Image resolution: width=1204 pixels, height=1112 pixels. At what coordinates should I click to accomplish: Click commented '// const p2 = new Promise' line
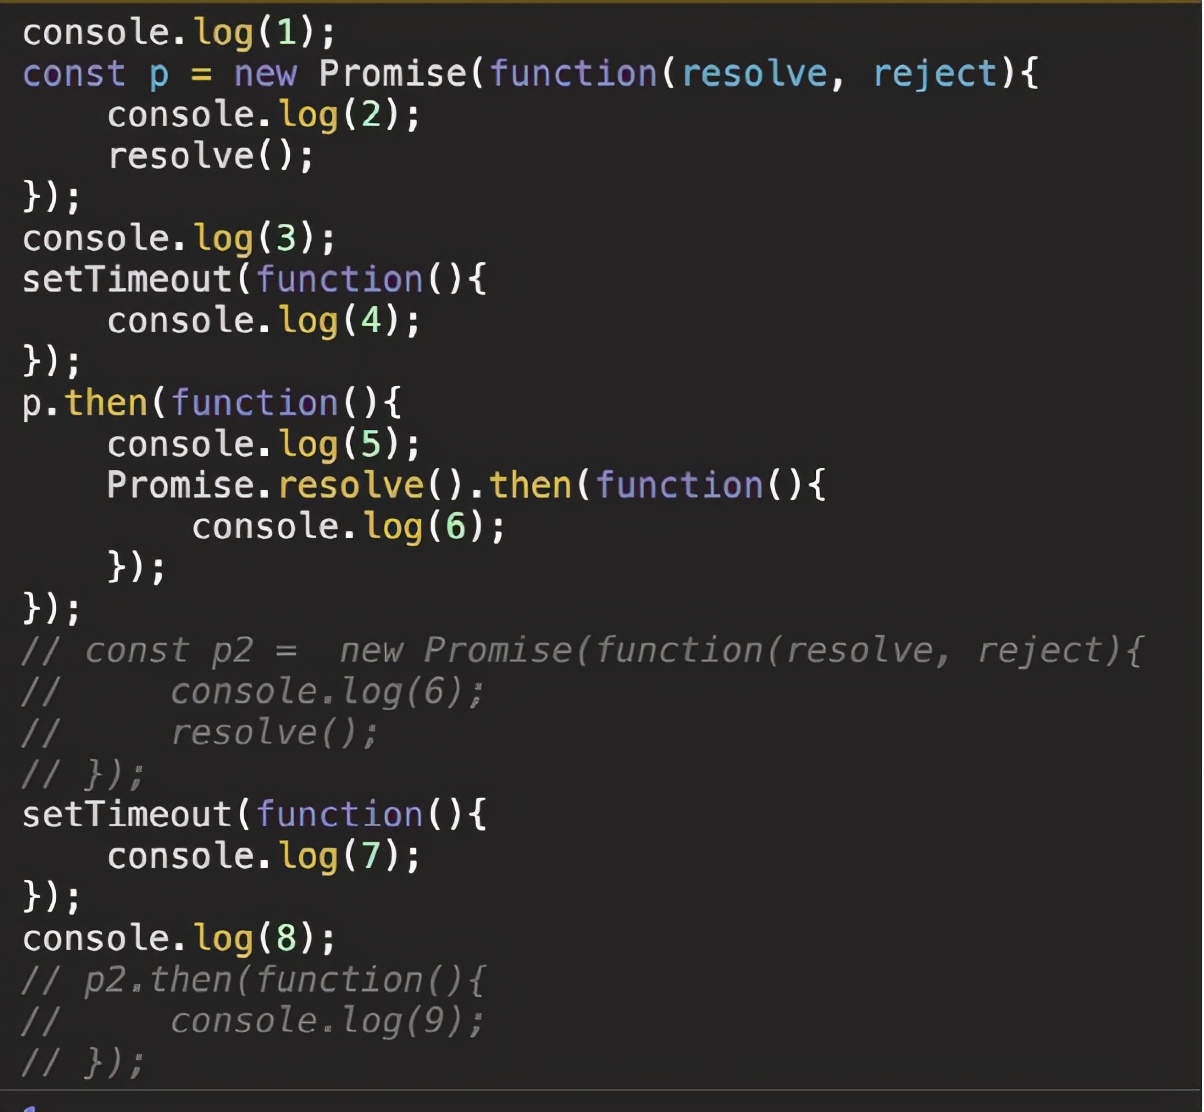click(582, 651)
